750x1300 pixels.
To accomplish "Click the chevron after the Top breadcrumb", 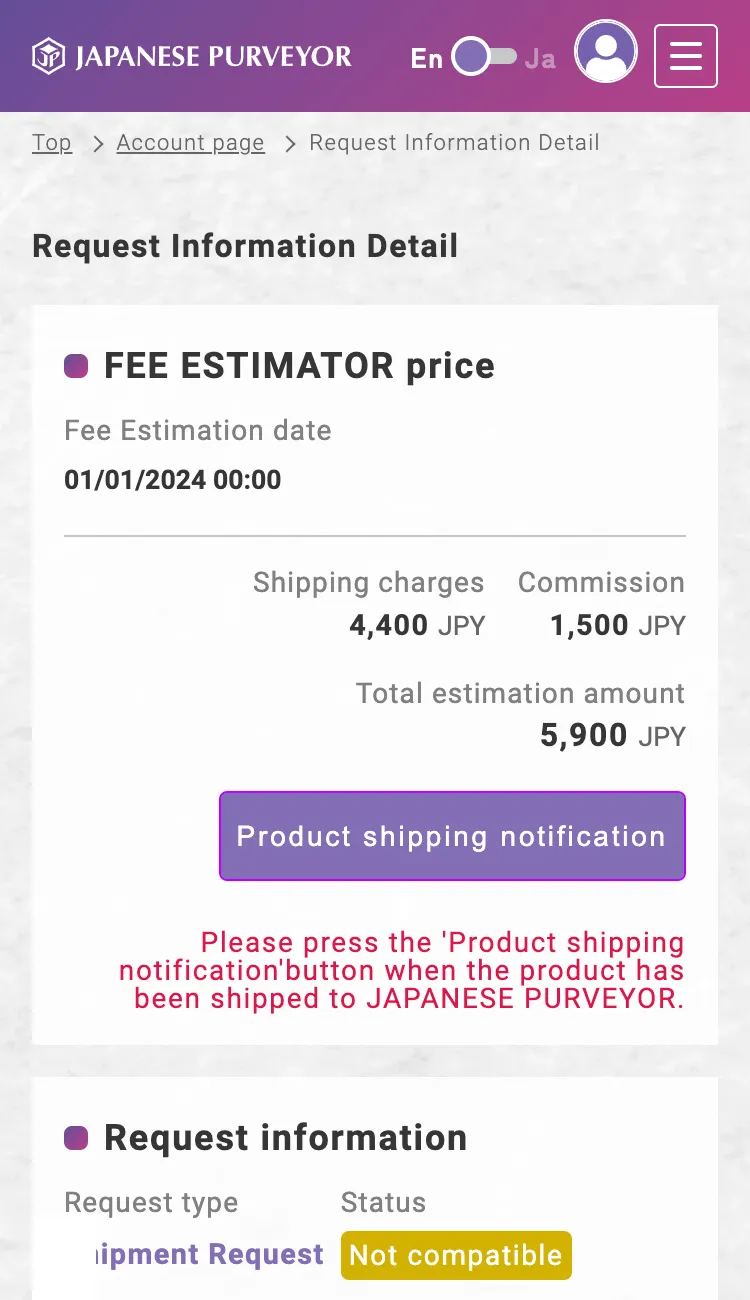I will [97, 144].
